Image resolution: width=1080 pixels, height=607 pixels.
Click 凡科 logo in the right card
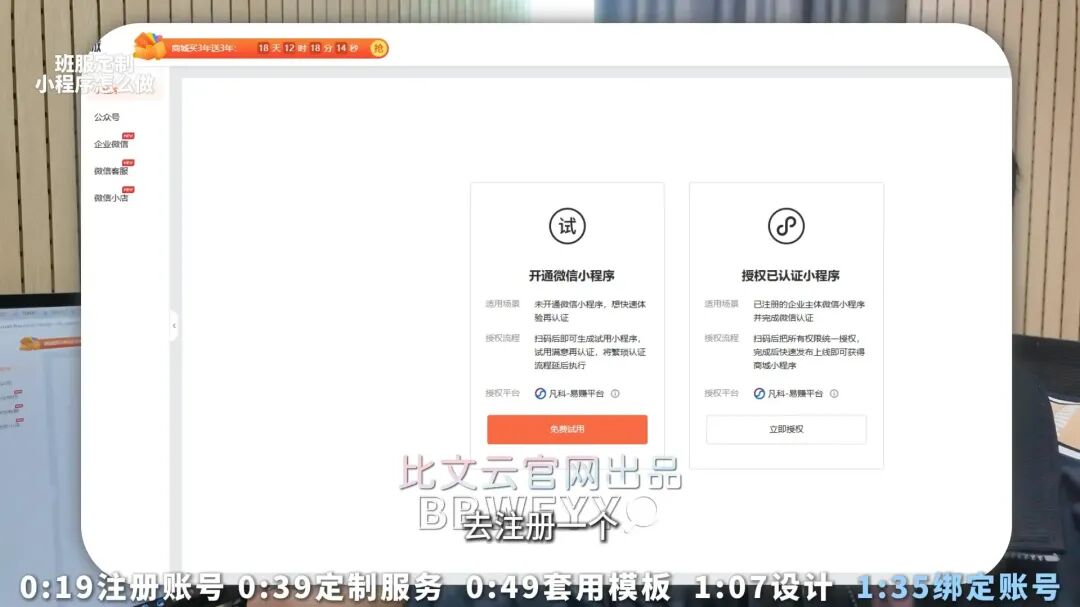[x=760, y=394]
